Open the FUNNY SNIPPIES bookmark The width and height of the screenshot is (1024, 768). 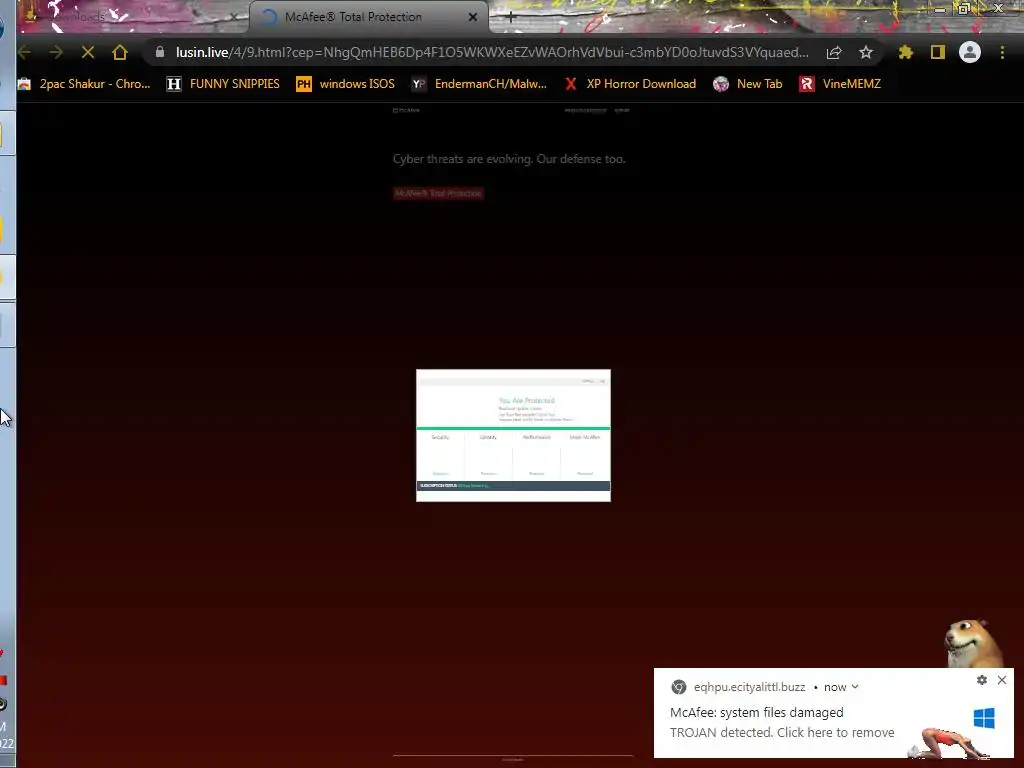[x=223, y=84]
